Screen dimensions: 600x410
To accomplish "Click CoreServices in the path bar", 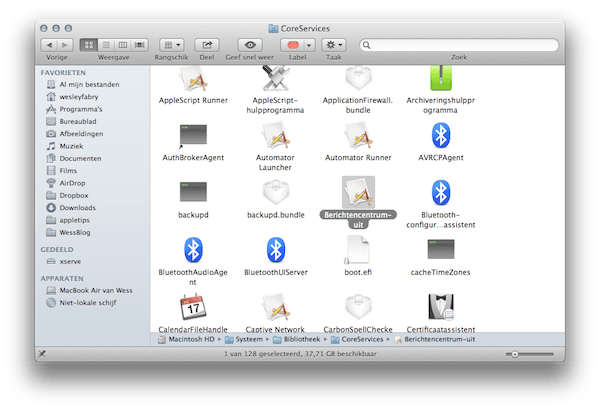I will pyautogui.click(x=357, y=340).
